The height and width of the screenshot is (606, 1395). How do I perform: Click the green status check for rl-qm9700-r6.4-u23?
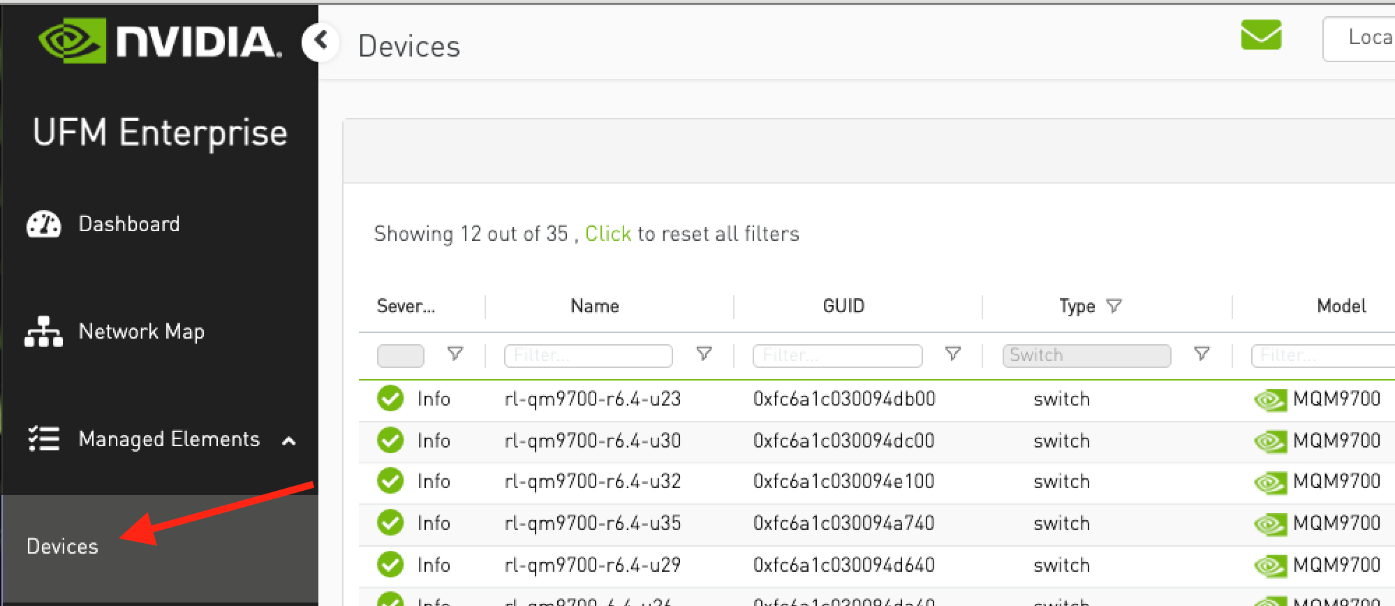point(390,399)
